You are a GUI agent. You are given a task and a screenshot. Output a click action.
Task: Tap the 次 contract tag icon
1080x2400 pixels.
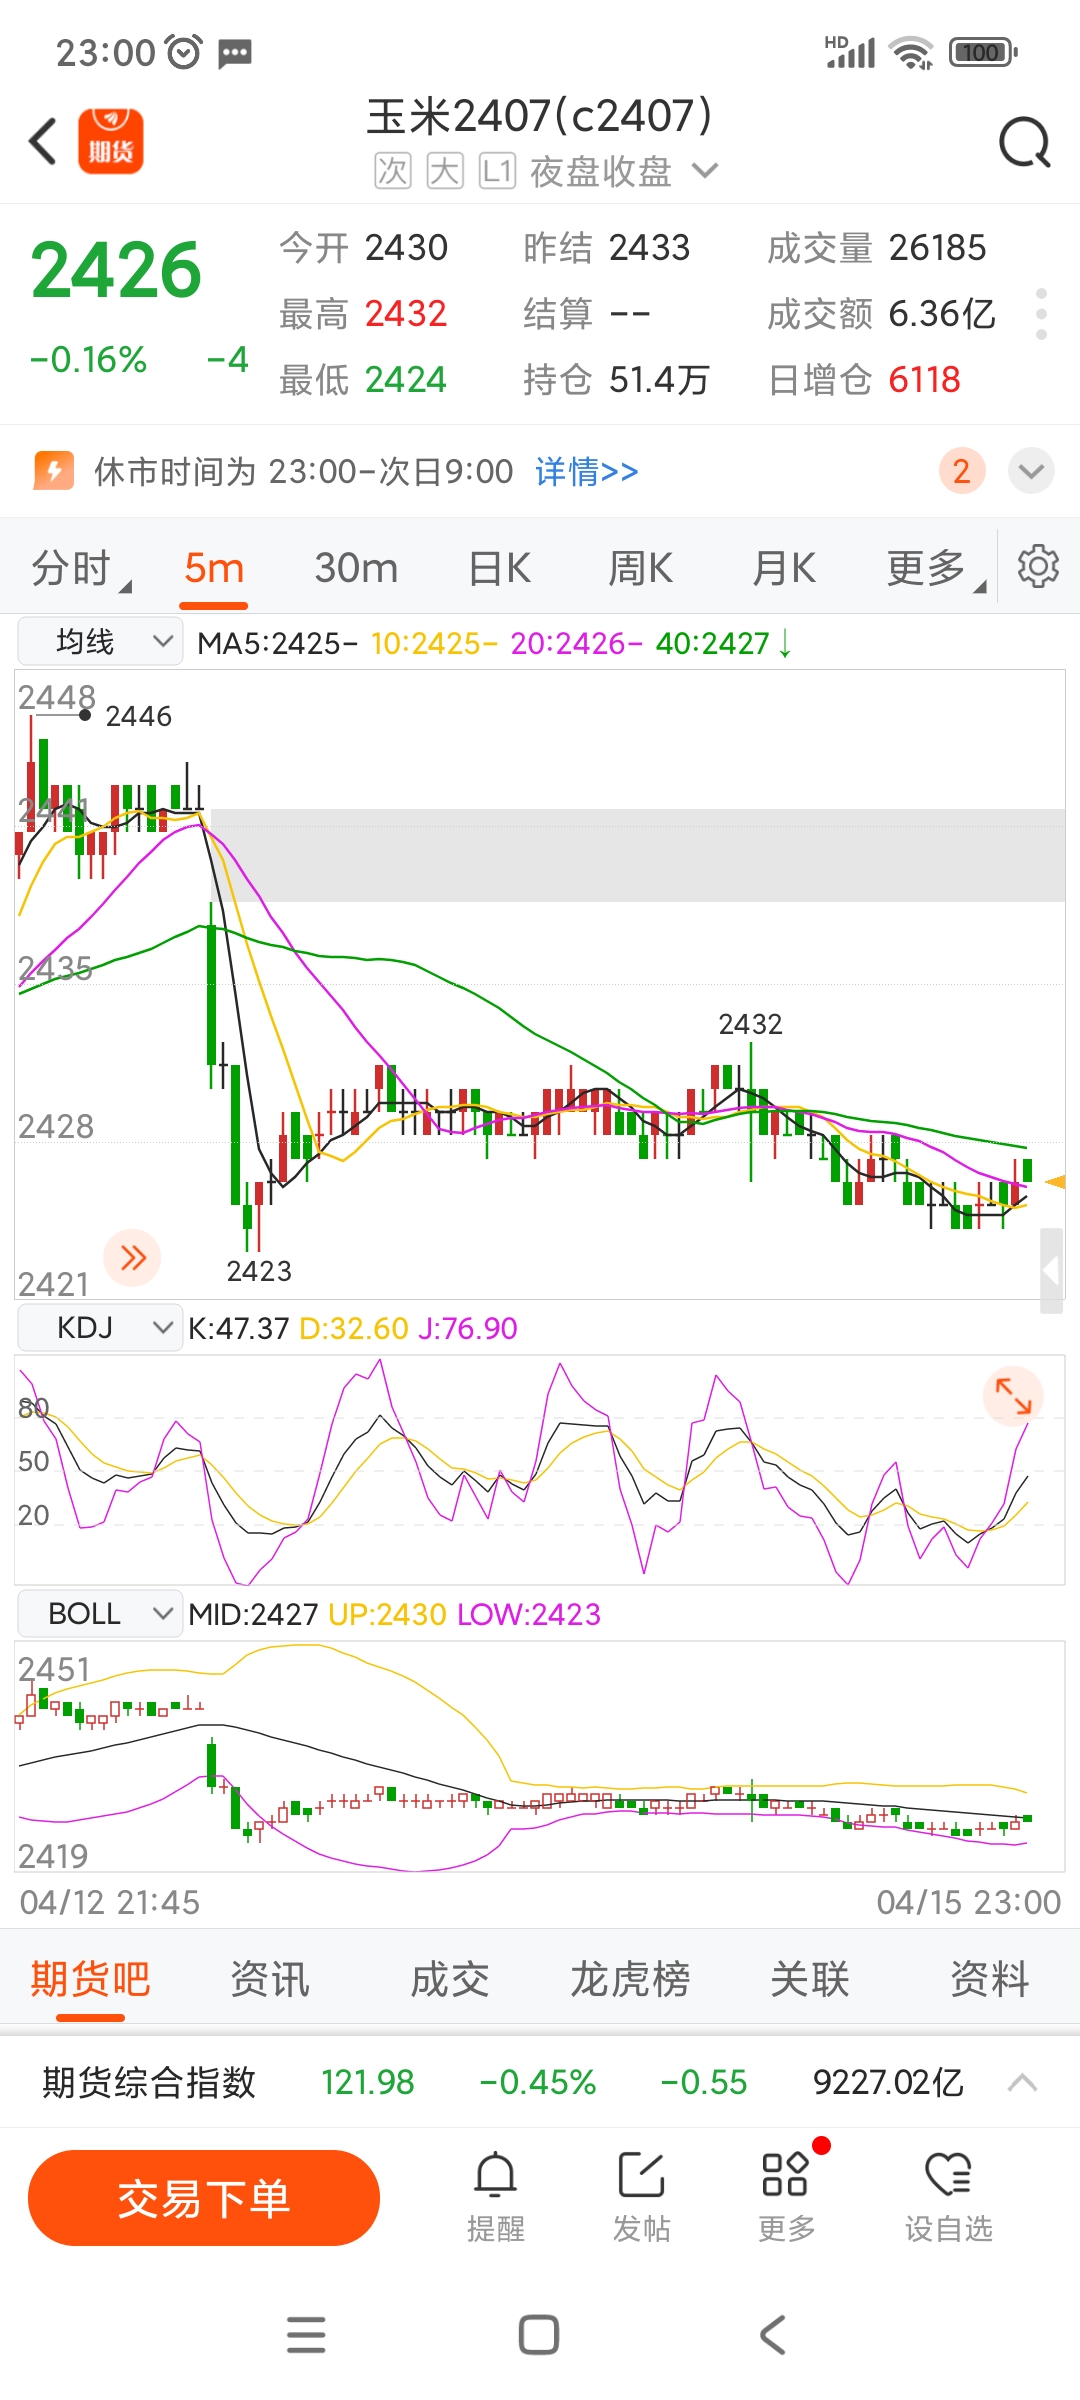tap(392, 171)
